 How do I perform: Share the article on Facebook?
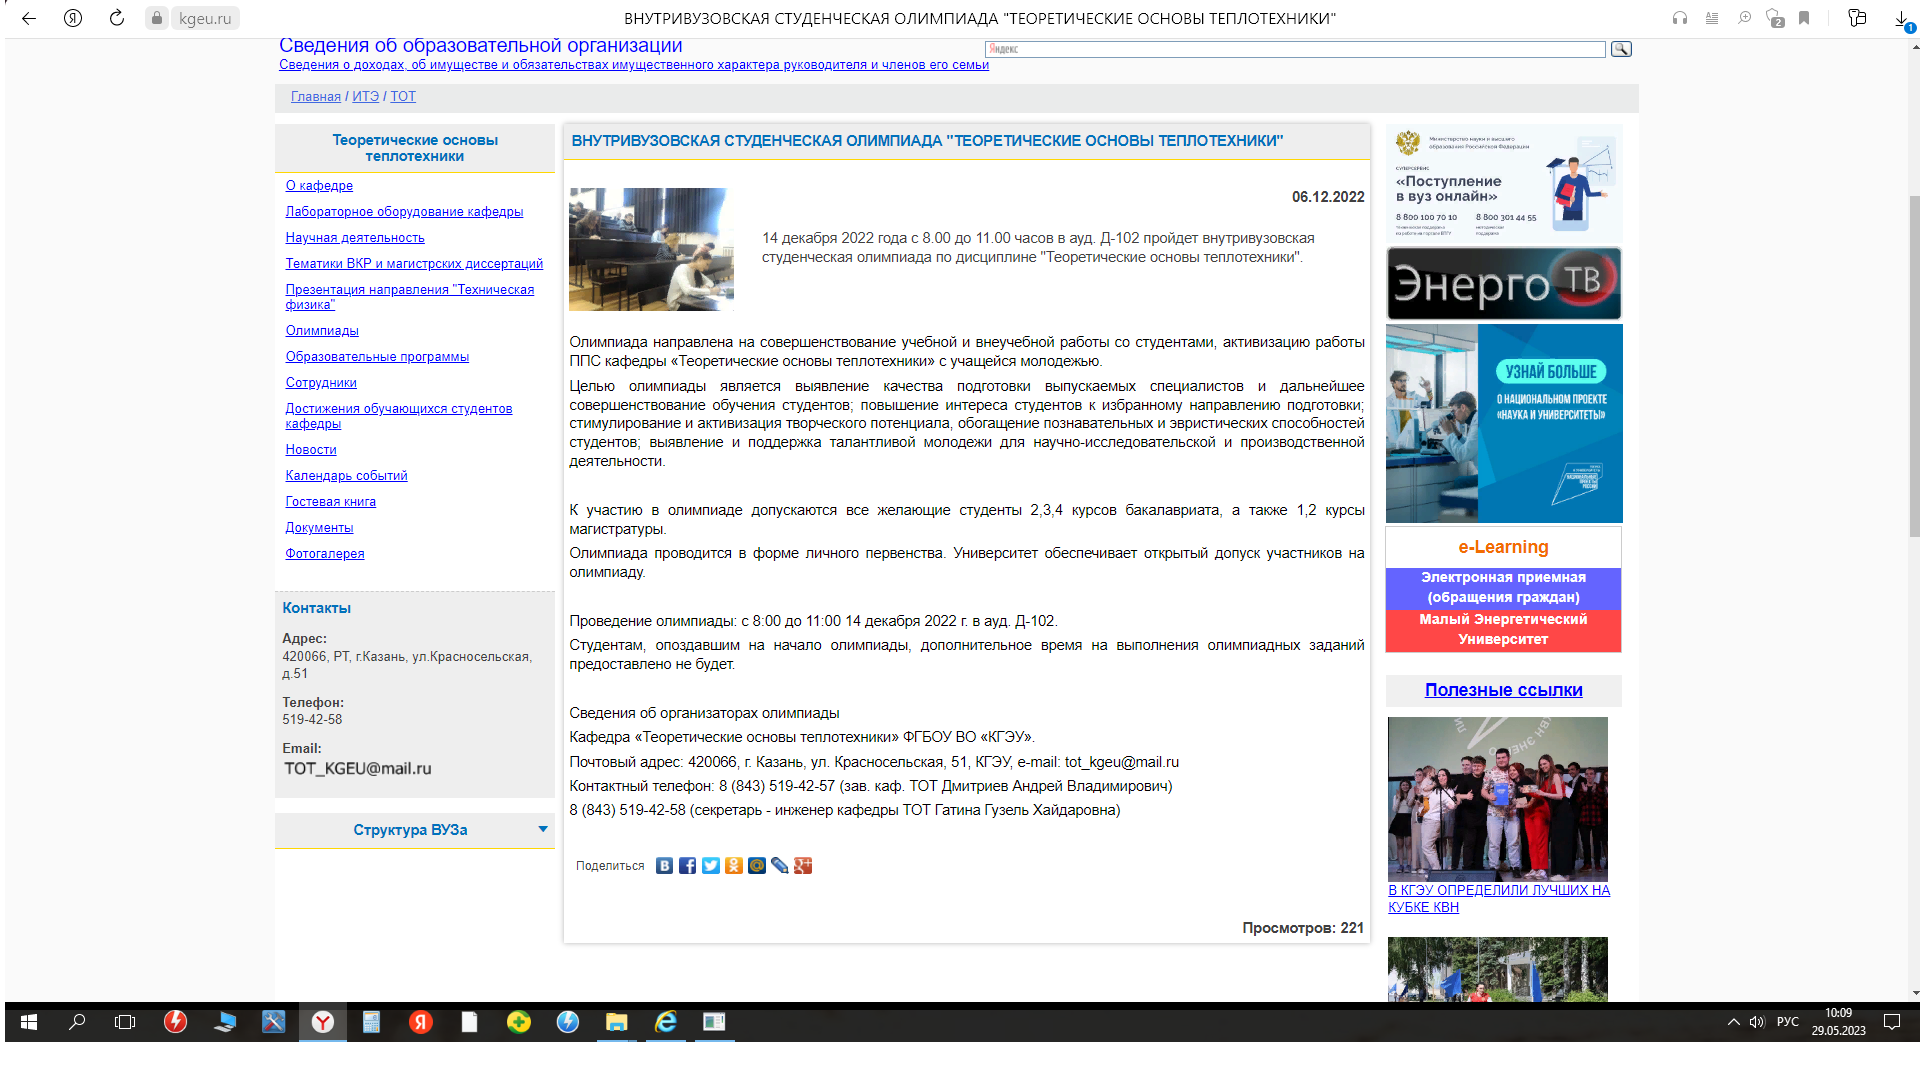(x=687, y=866)
